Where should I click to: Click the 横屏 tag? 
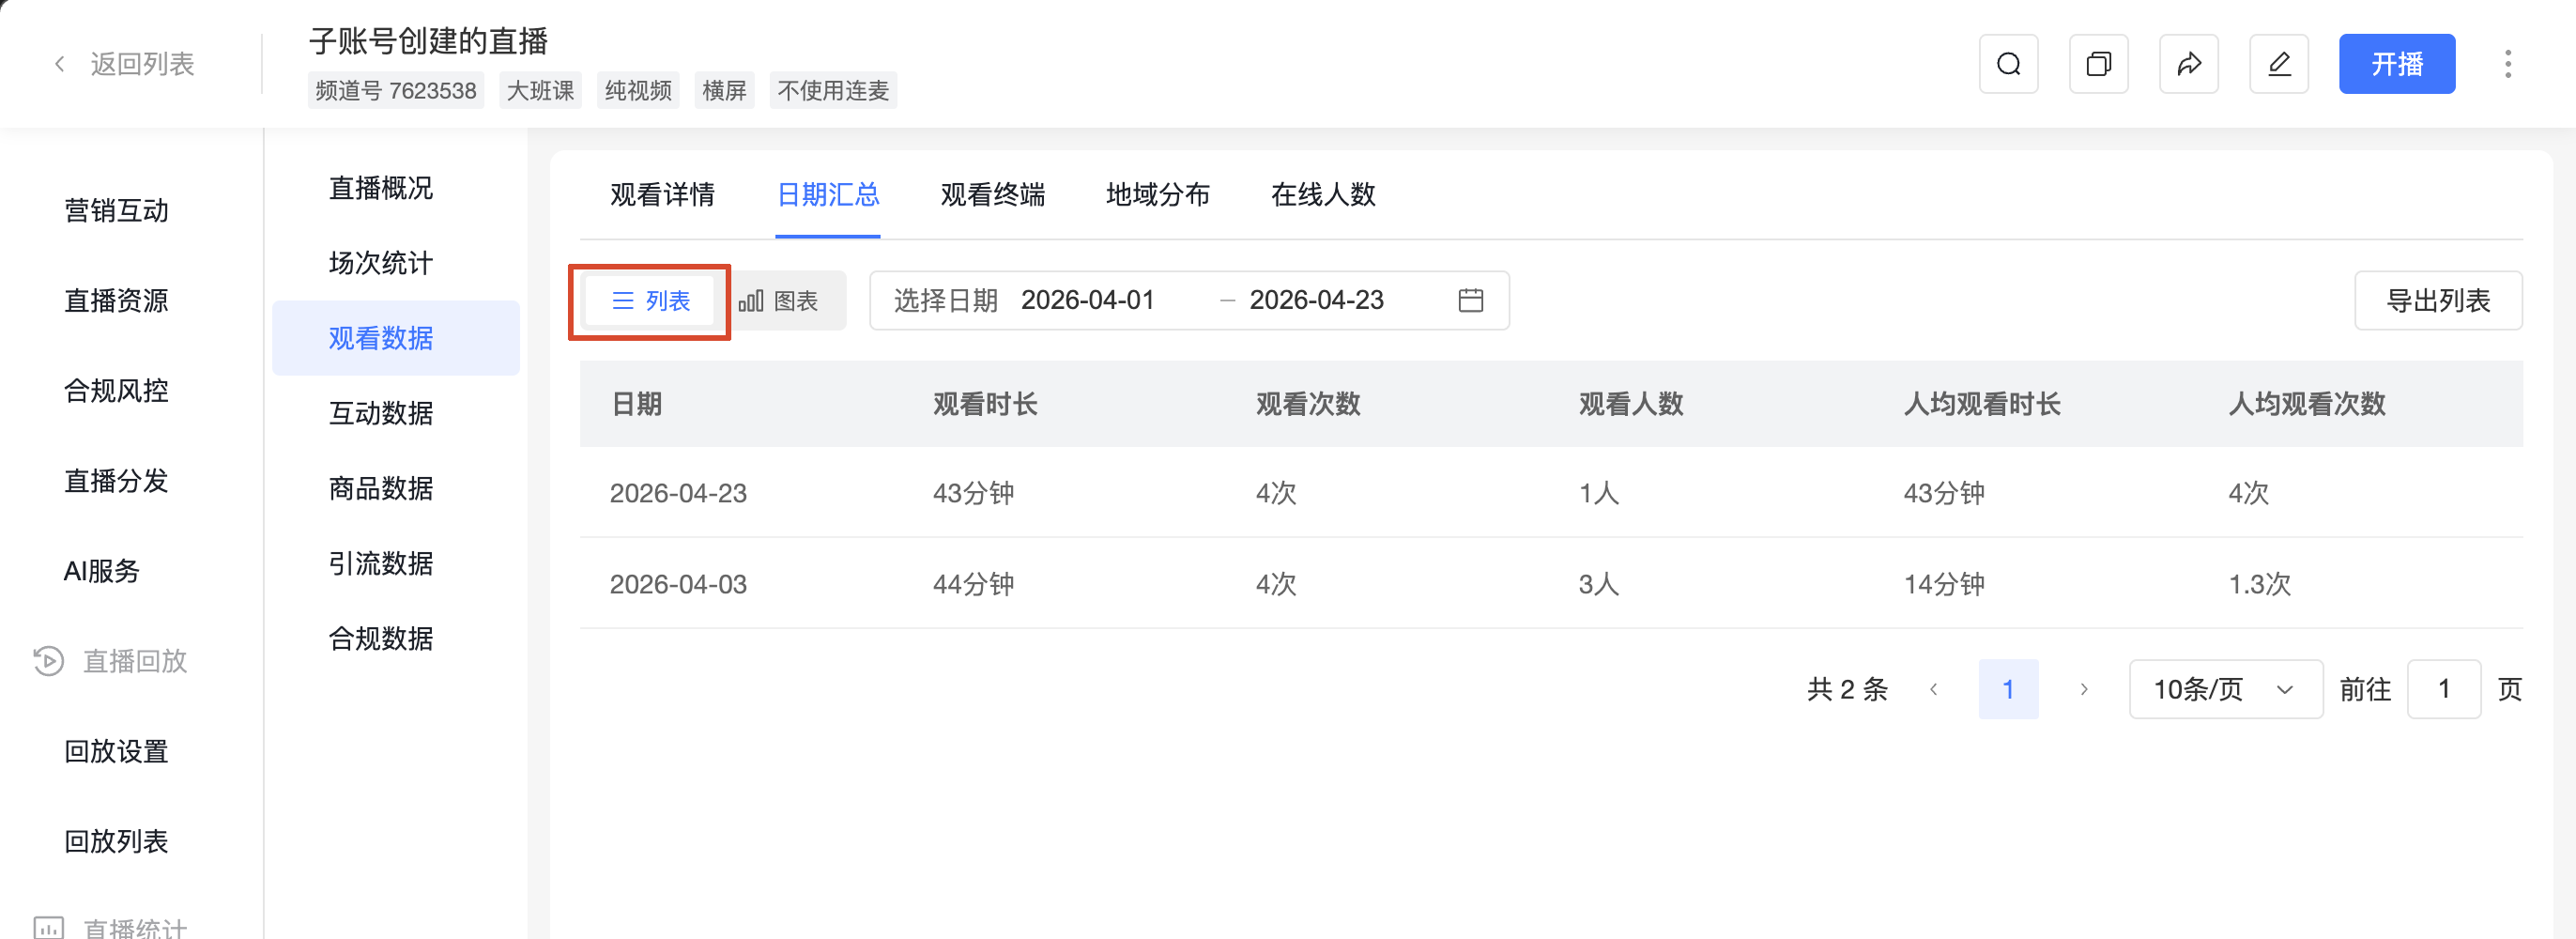click(724, 91)
